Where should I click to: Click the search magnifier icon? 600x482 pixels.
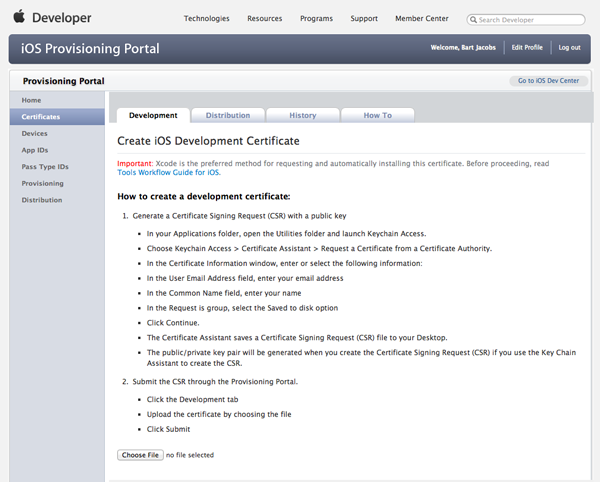click(x=473, y=20)
